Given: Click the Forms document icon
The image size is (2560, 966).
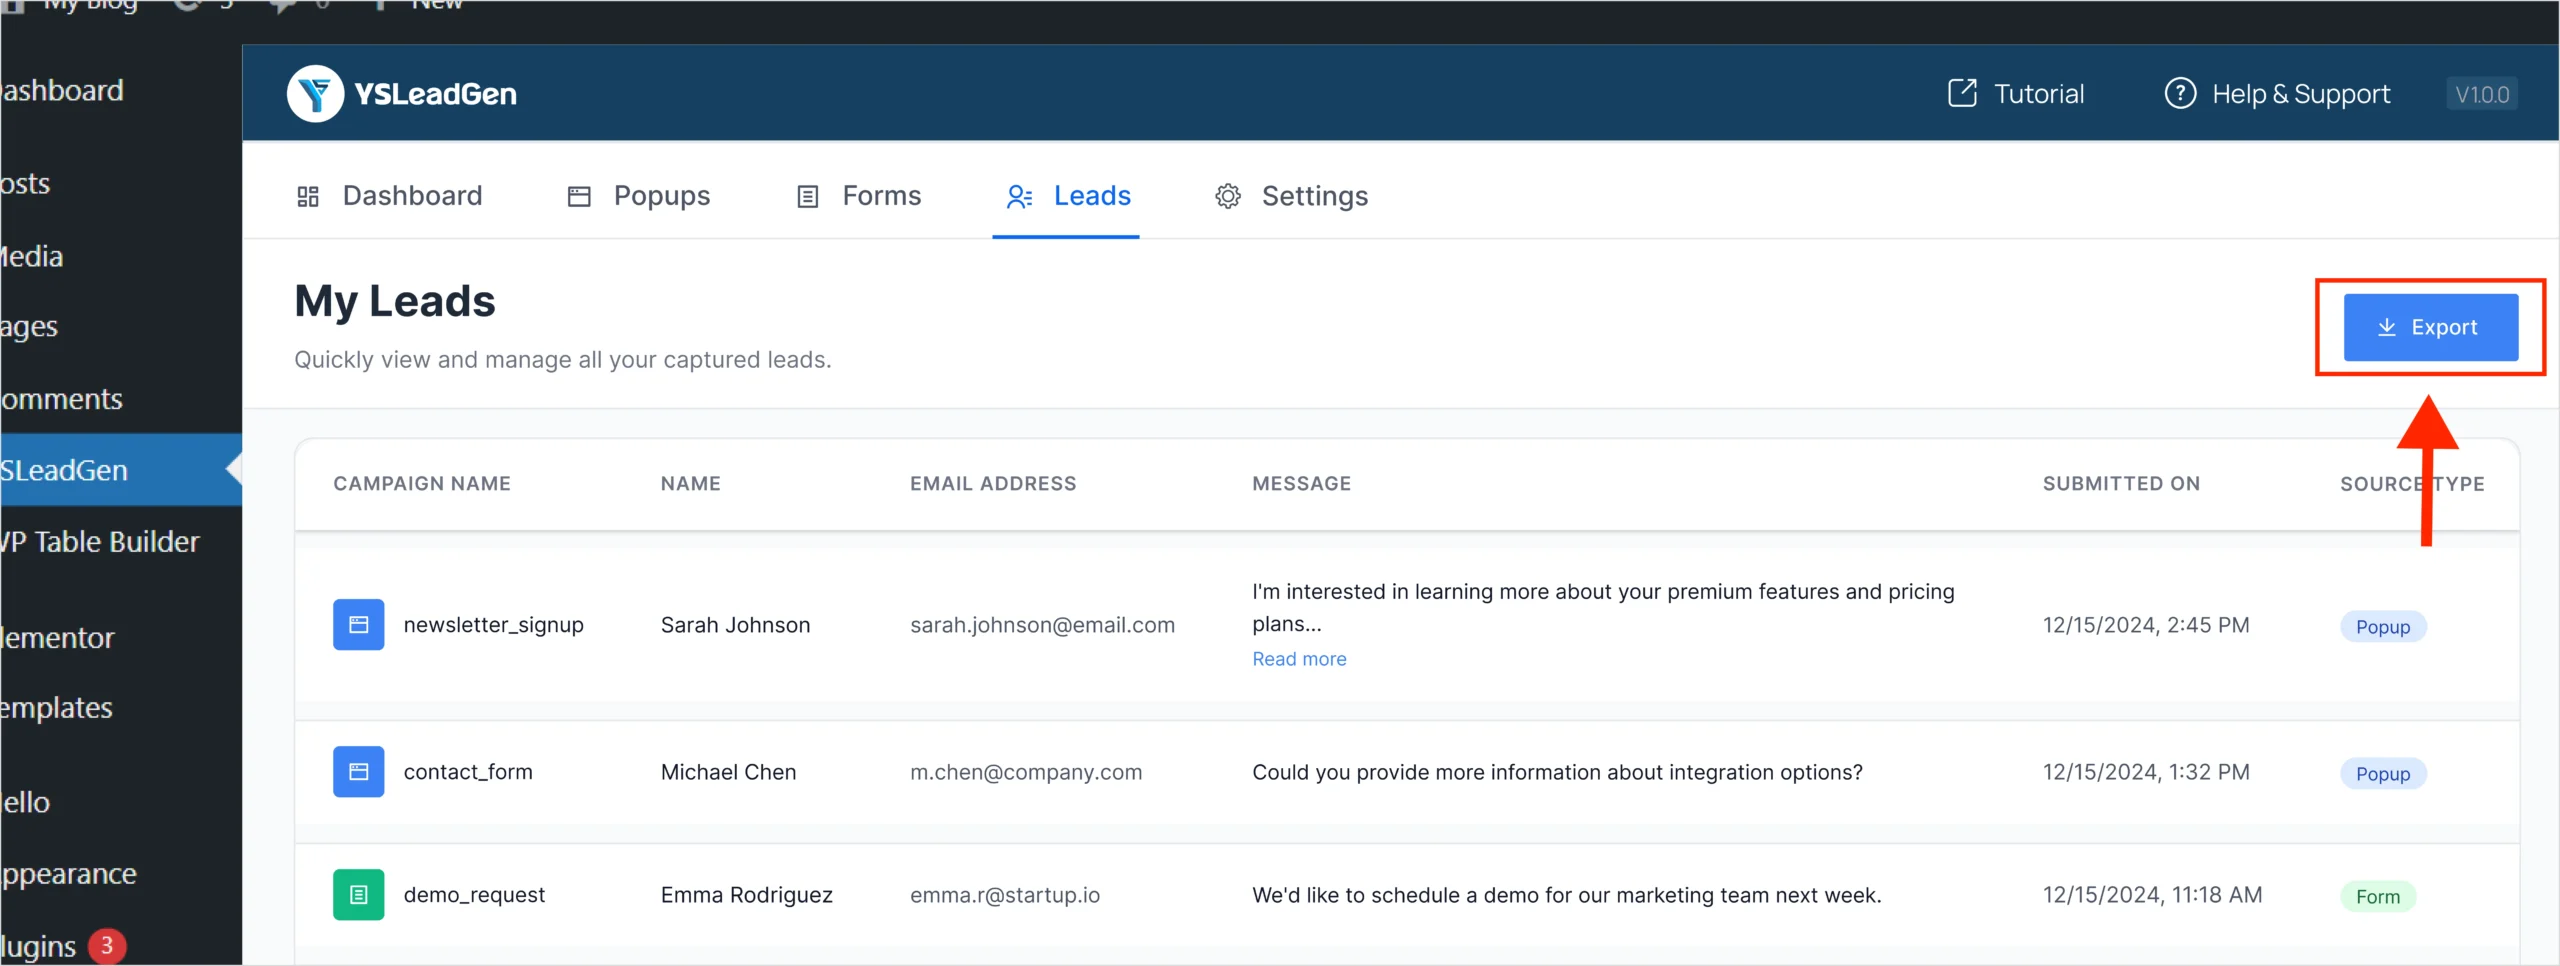Looking at the screenshot, I should [808, 196].
